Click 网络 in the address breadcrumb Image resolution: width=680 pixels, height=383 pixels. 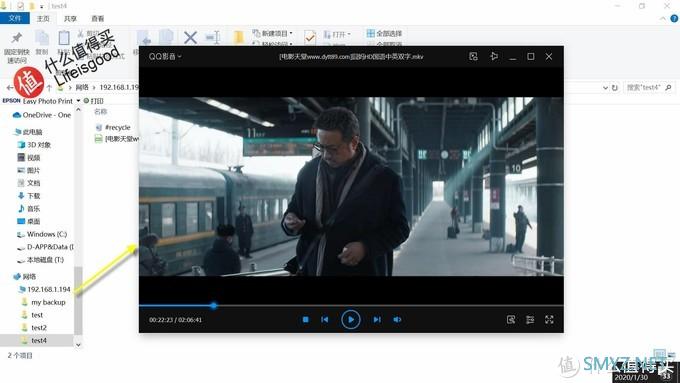click(x=82, y=87)
